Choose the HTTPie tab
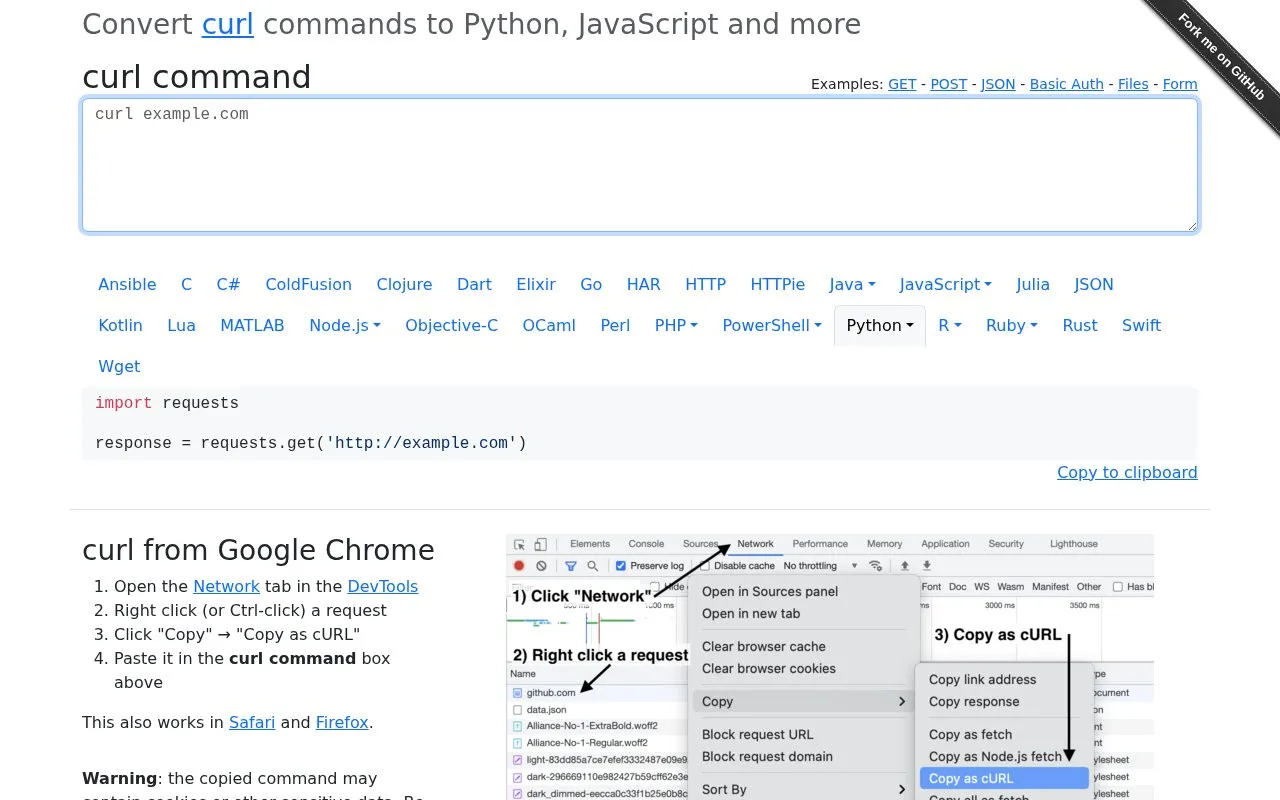This screenshot has width=1280, height=800. 777,284
